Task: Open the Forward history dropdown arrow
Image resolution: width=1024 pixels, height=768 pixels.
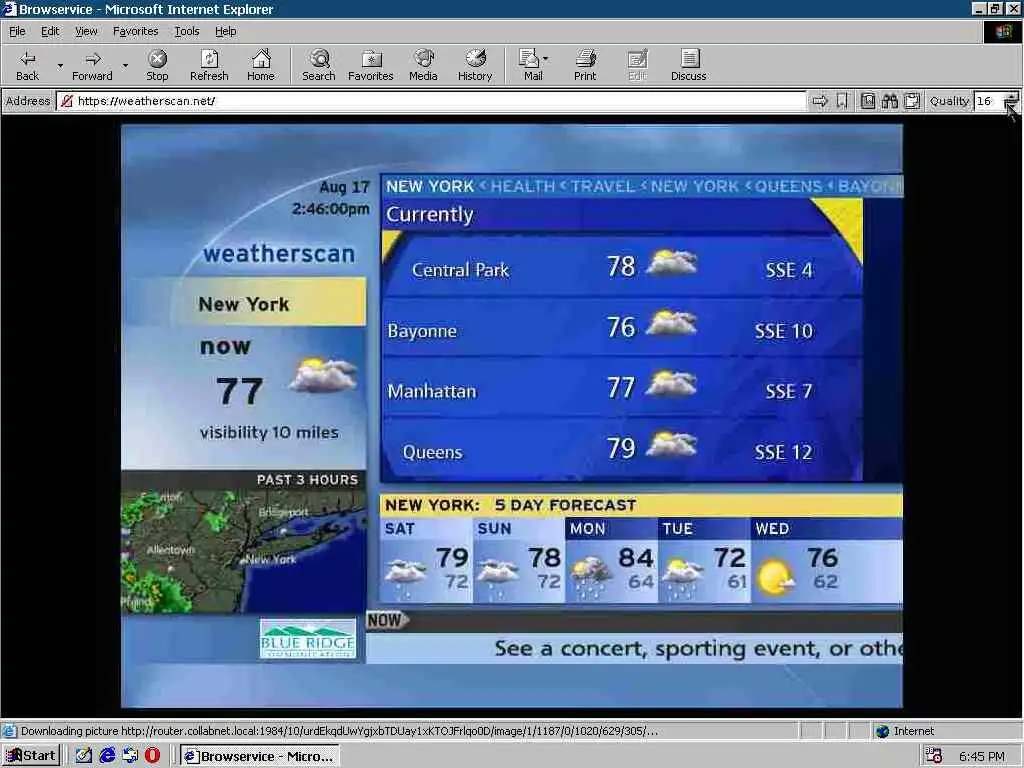Action: click(x=125, y=65)
